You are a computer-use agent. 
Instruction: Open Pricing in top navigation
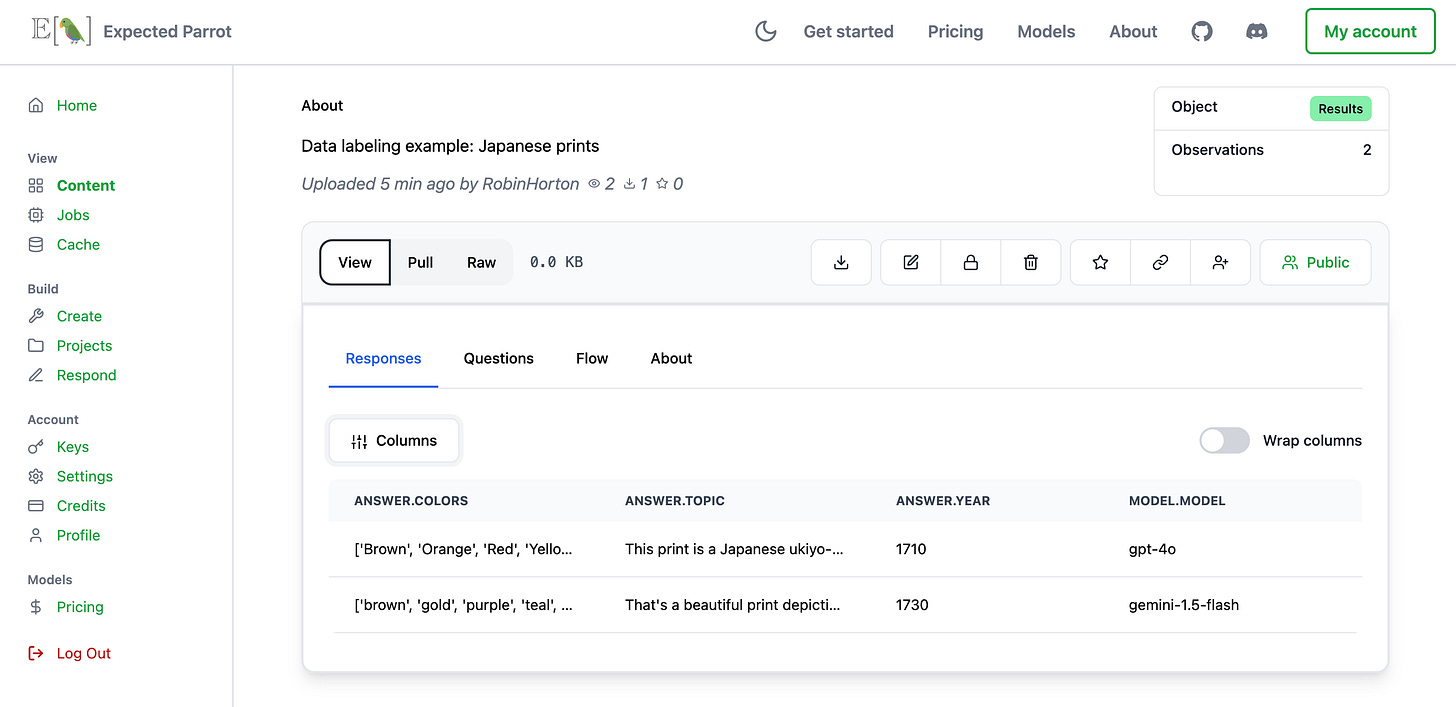click(x=955, y=31)
